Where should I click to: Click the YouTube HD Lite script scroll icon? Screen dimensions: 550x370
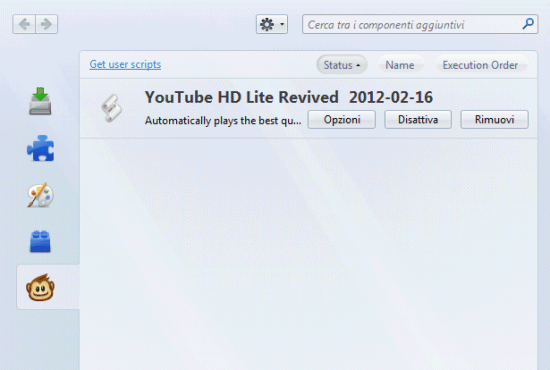tap(112, 108)
